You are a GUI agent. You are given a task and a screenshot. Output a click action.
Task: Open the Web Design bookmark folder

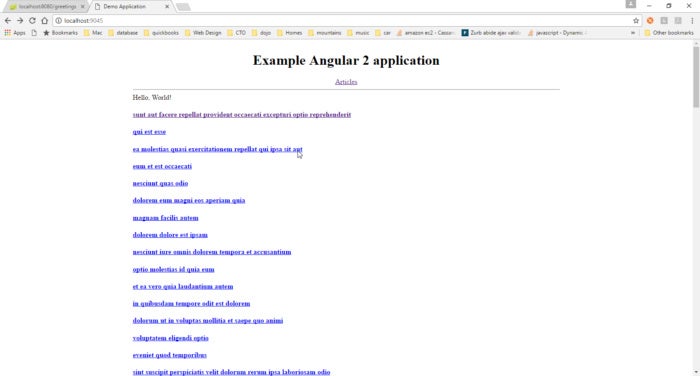tap(203, 33)
